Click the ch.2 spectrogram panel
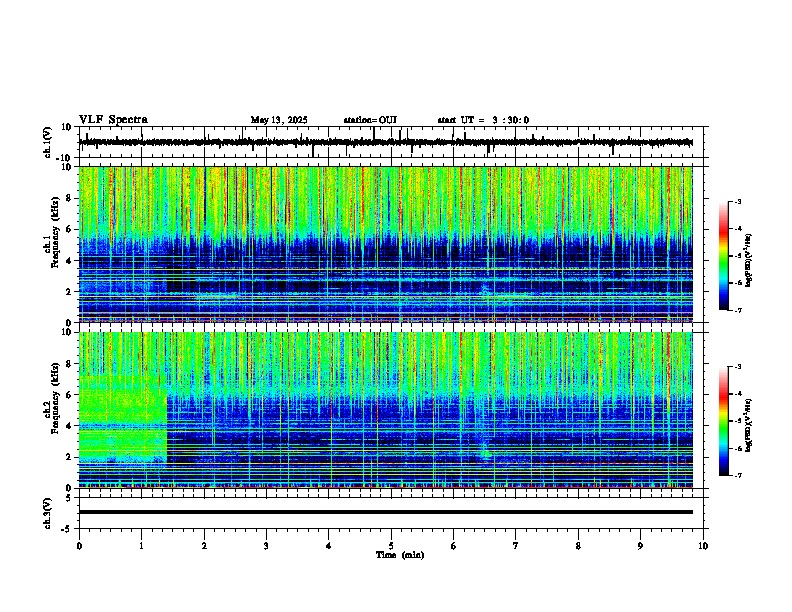The height and width of the screenshot is (612, 792). pyautogui.click(x=385, y=410)
